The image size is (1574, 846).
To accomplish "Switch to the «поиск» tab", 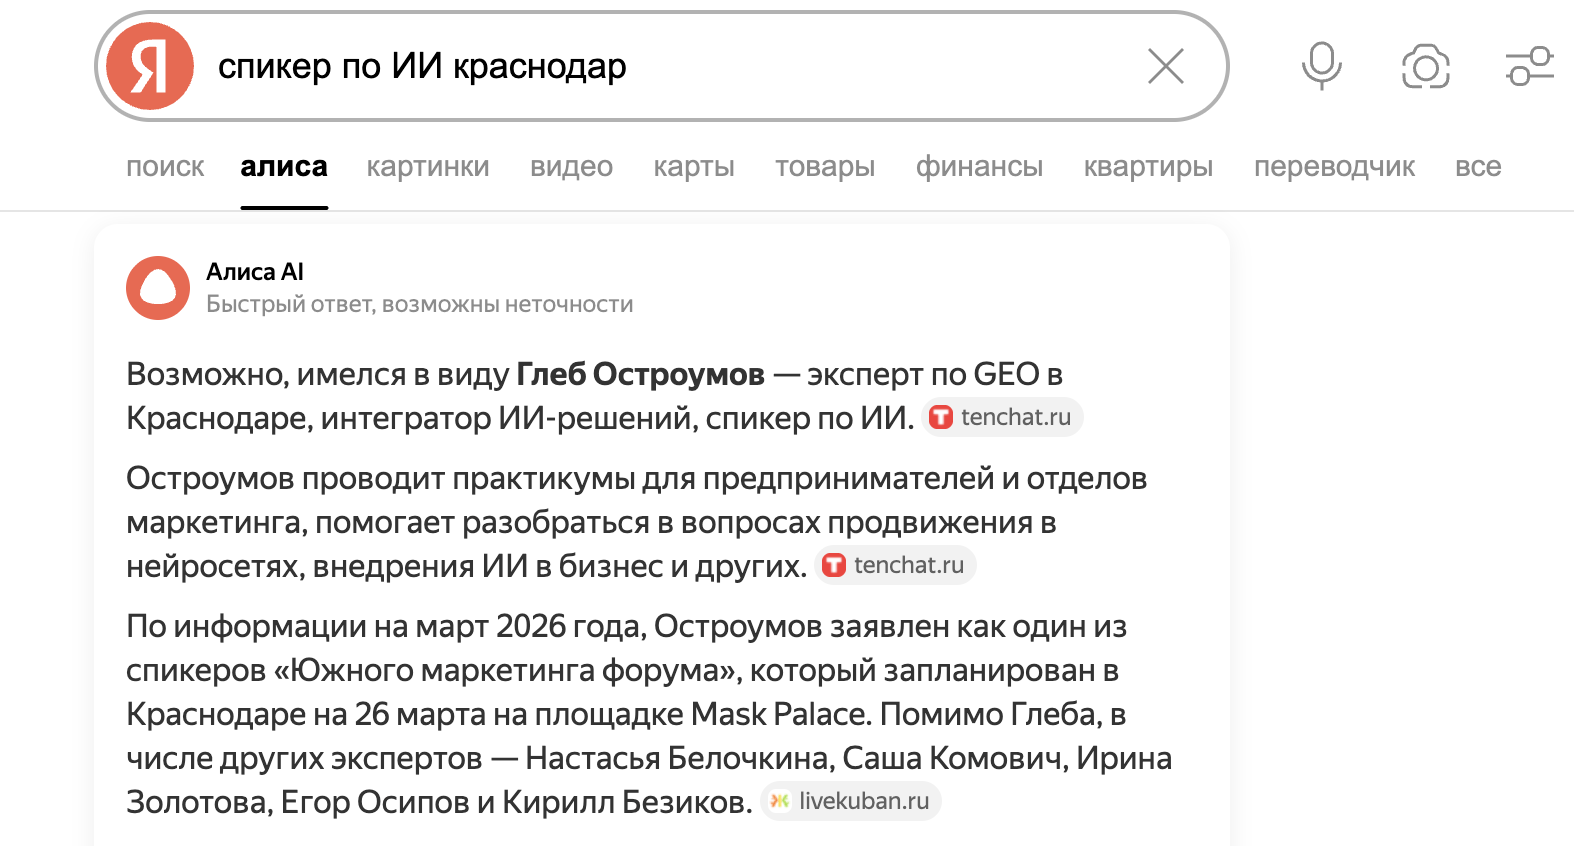I will 165,167.
